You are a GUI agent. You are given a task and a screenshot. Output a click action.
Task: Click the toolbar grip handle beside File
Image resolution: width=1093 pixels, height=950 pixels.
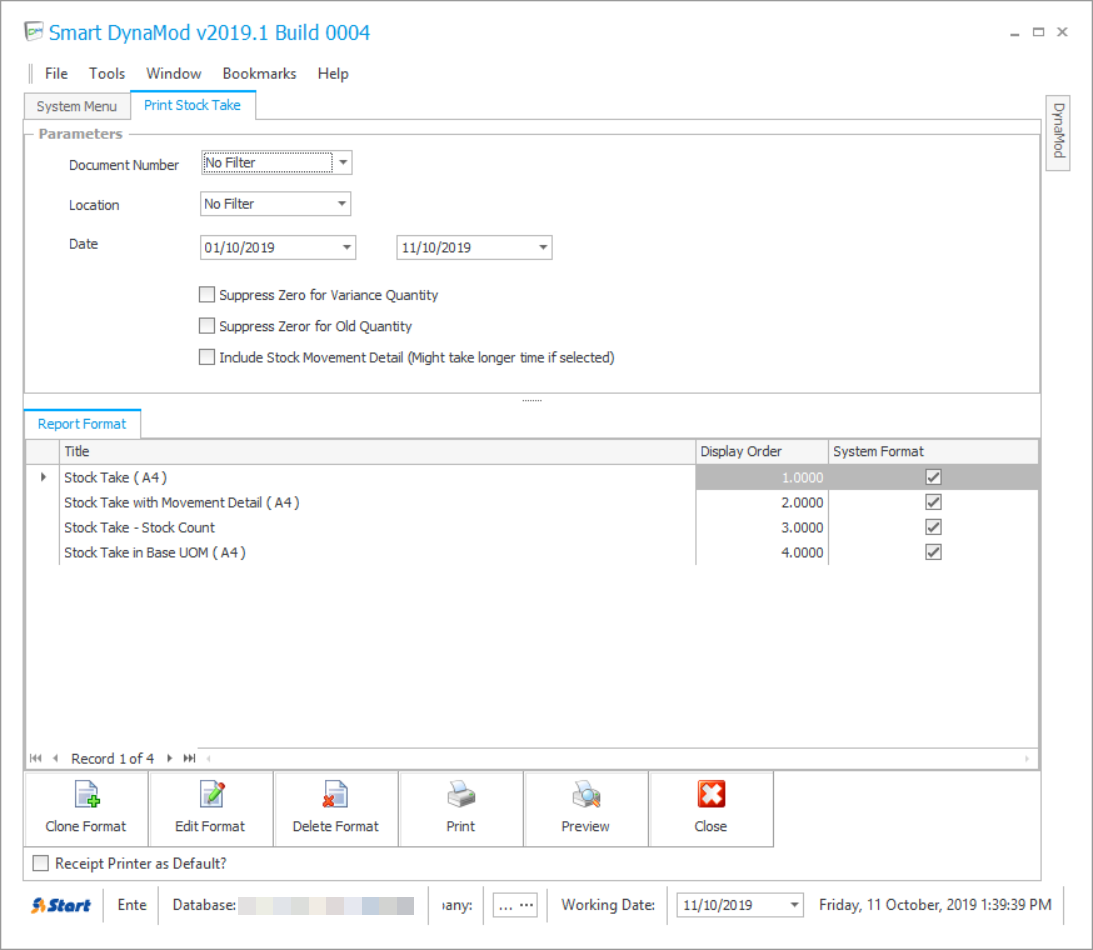click(x=31, y=74)
